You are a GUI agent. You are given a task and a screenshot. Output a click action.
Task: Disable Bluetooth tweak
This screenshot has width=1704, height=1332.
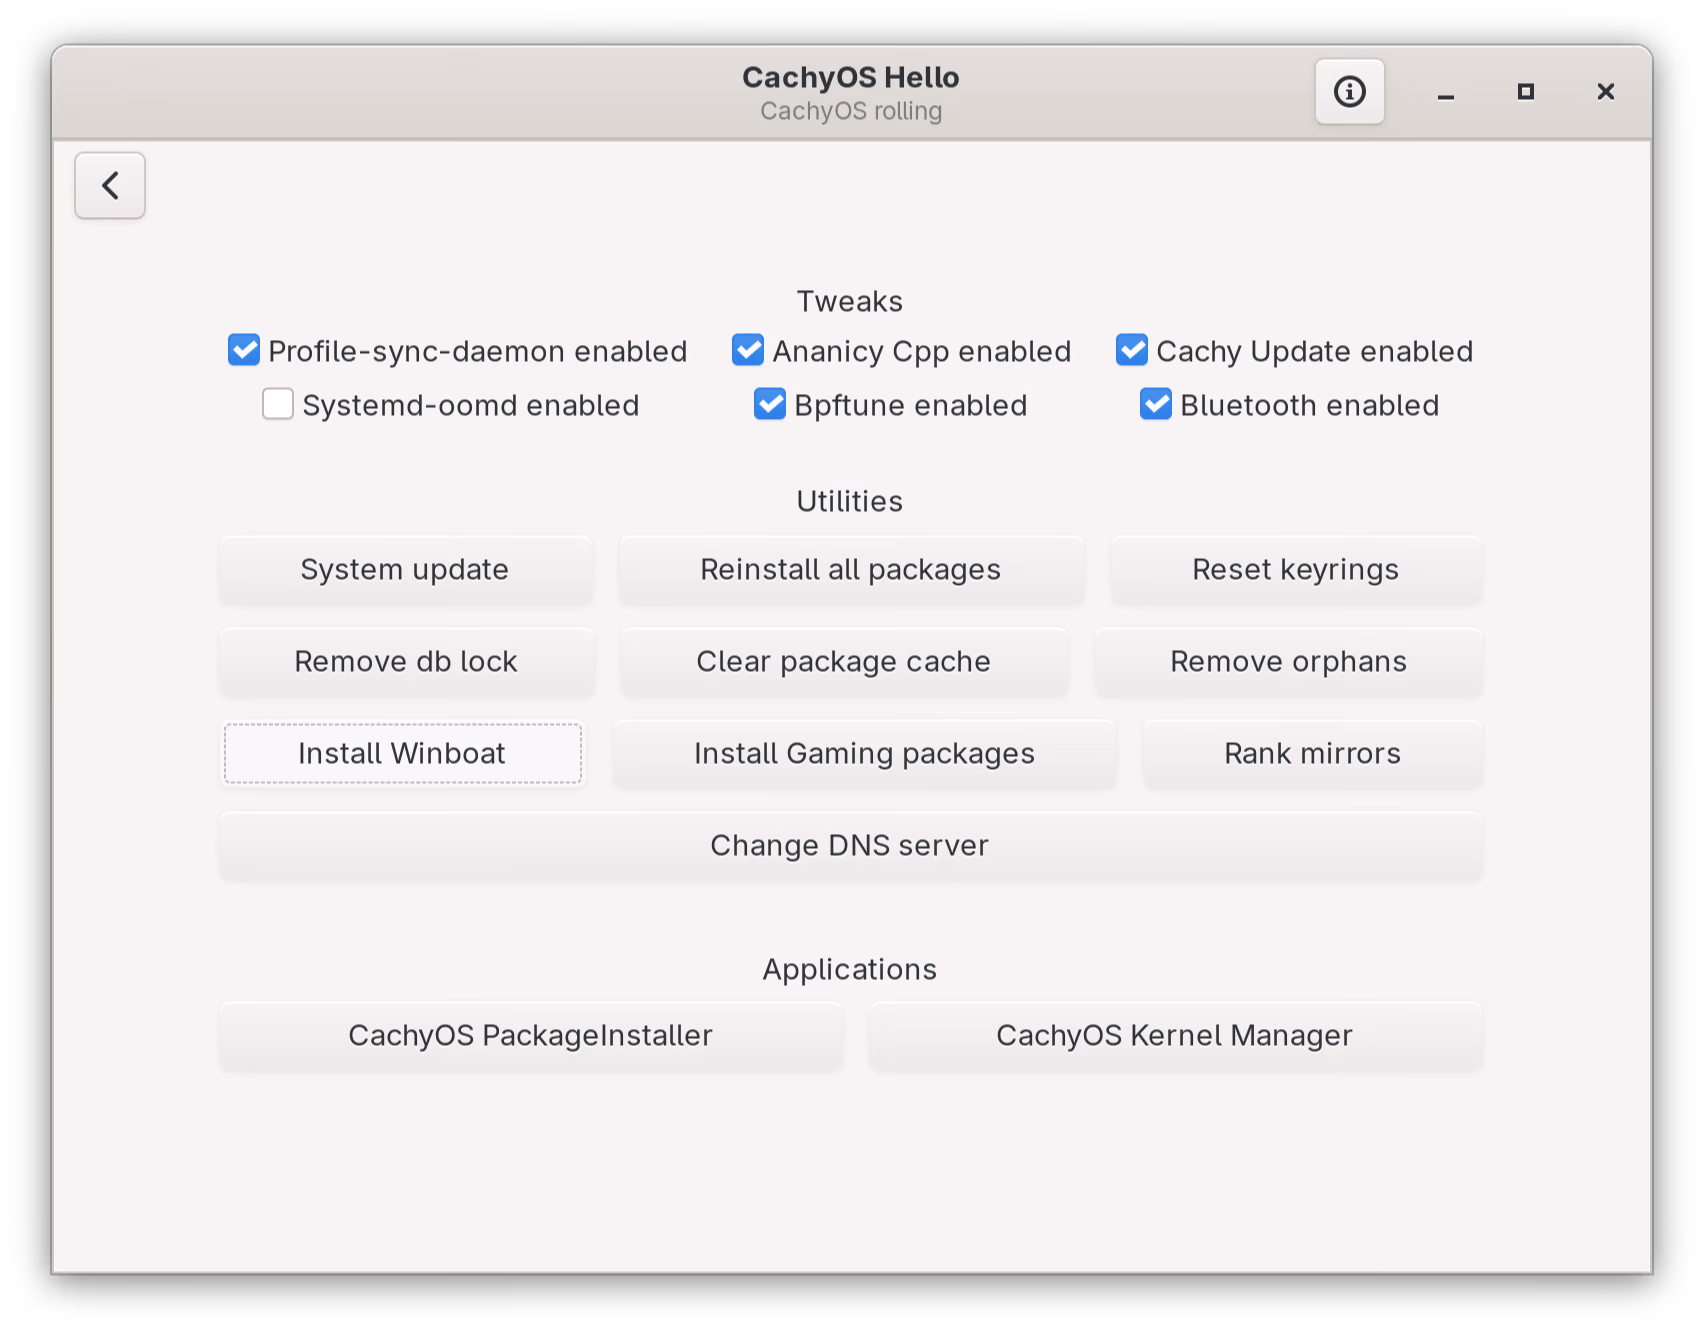[x=1155, y=404]
